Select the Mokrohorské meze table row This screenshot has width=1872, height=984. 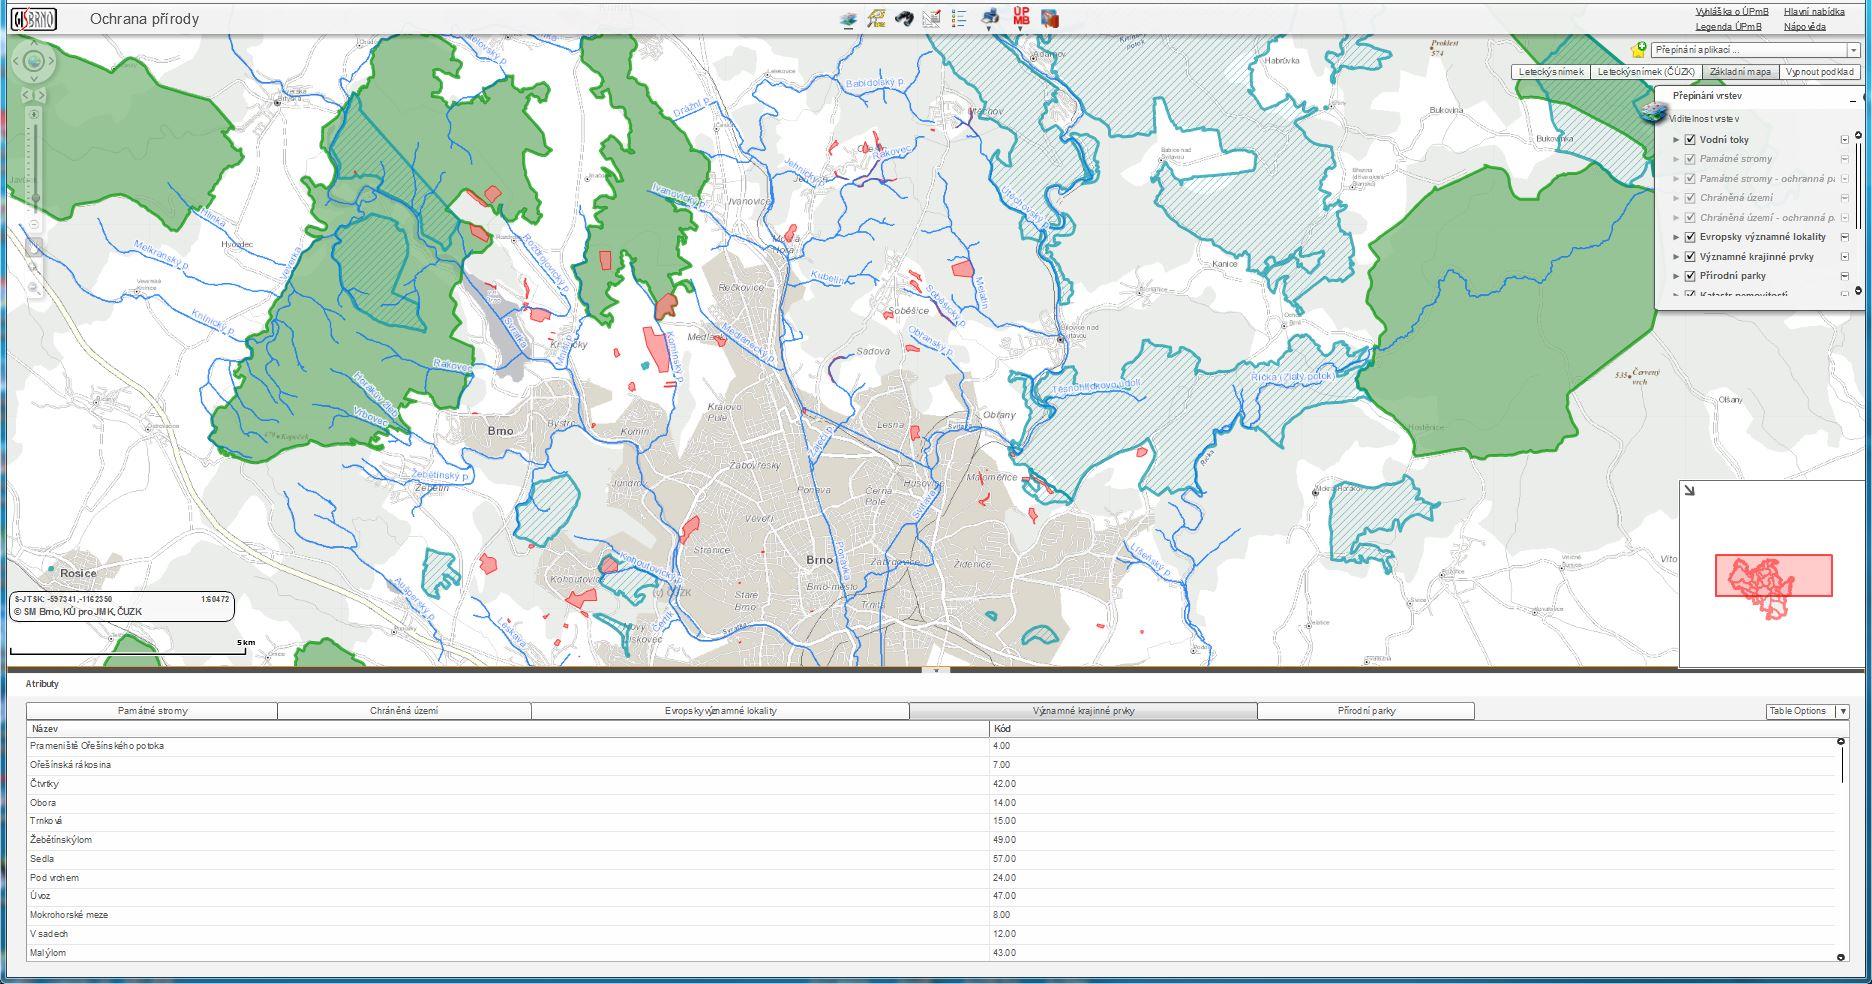coord(931,915)
